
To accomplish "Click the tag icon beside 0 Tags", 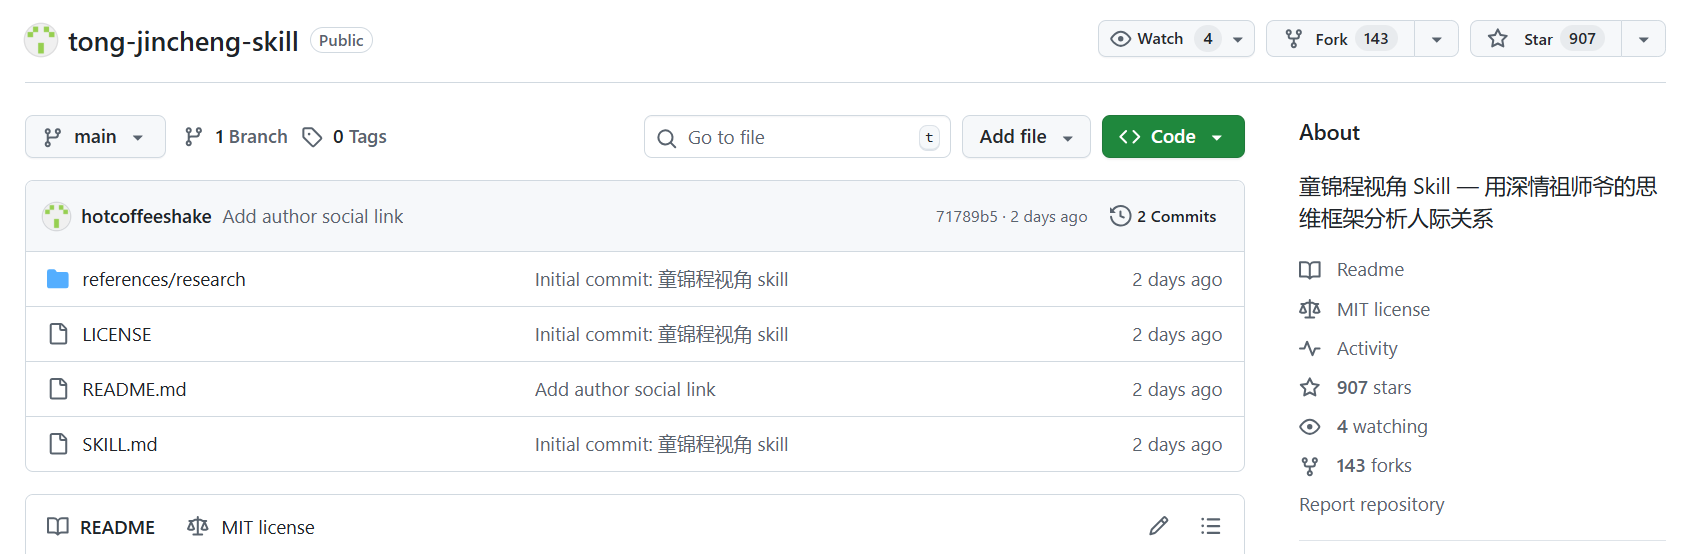I will (x=312, y=137).
